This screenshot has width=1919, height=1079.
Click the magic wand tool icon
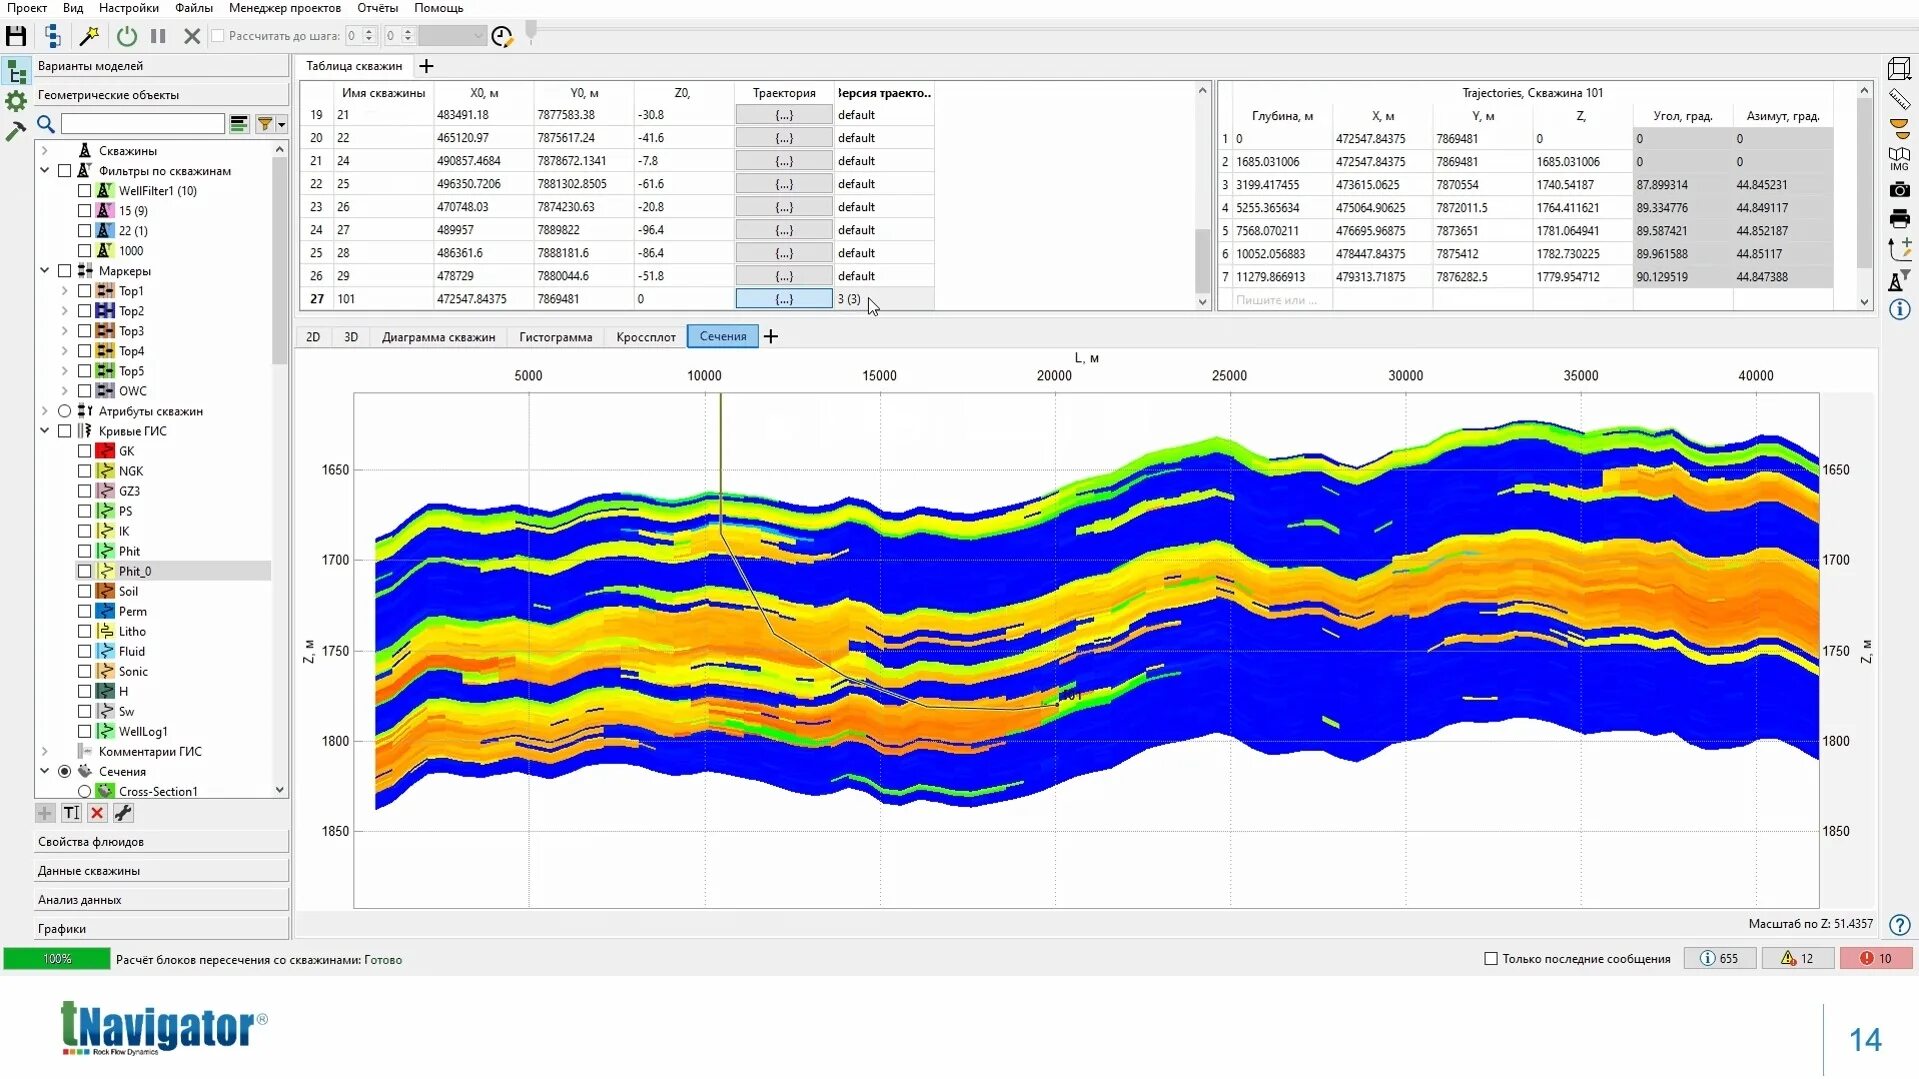coord(89,36)
